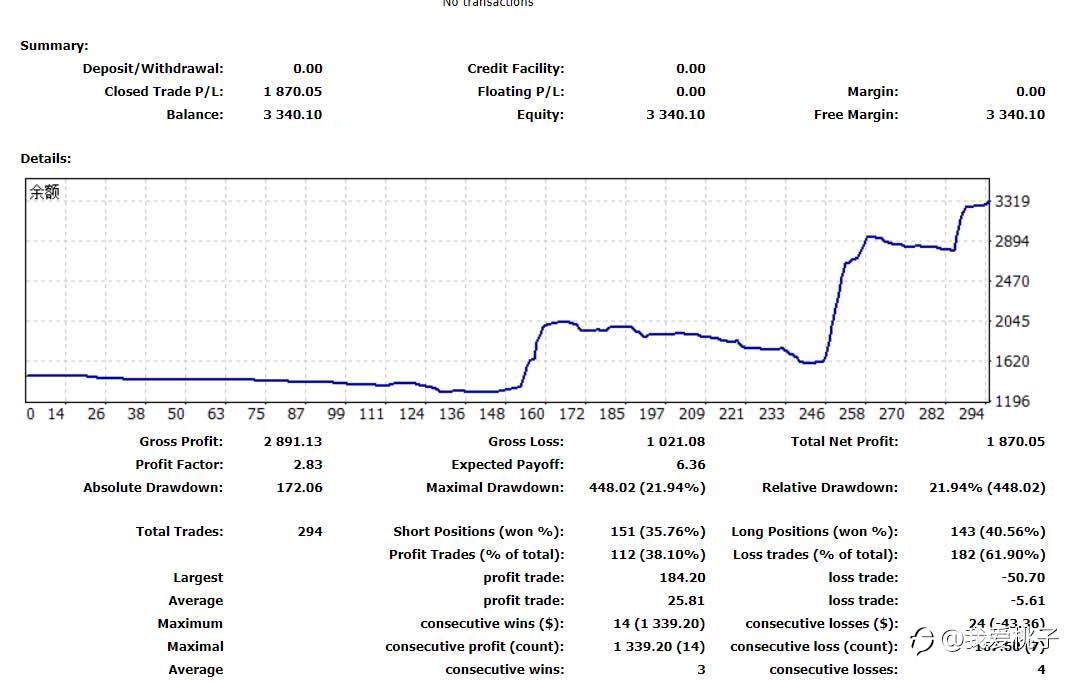
Task: Click the 2894 value on the chart axis
Action: (1012, 242)
